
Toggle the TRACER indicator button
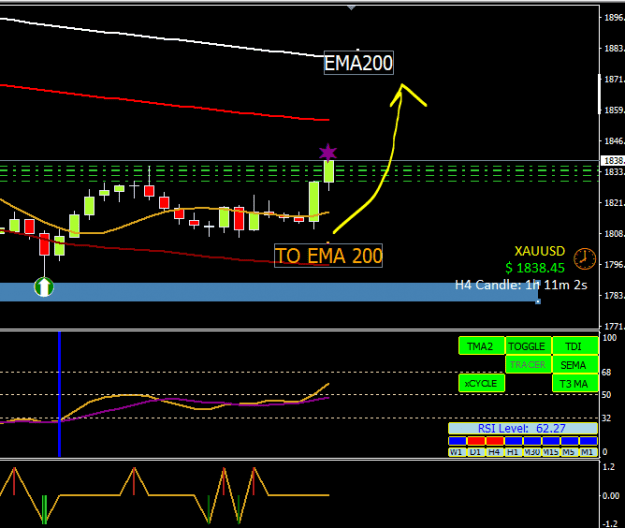click(528, 365)
